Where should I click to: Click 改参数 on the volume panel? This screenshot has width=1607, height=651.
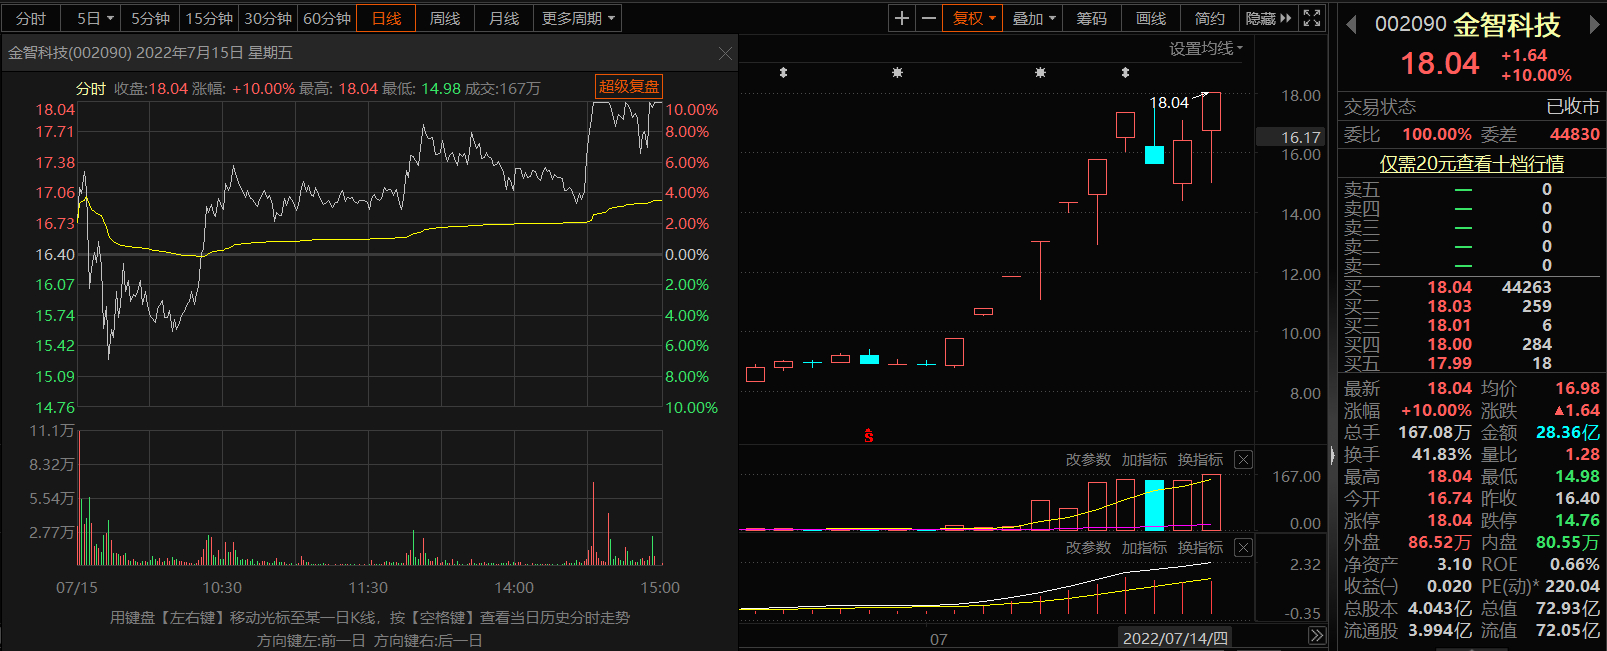pyautogui.click(x=1088, y=460)
